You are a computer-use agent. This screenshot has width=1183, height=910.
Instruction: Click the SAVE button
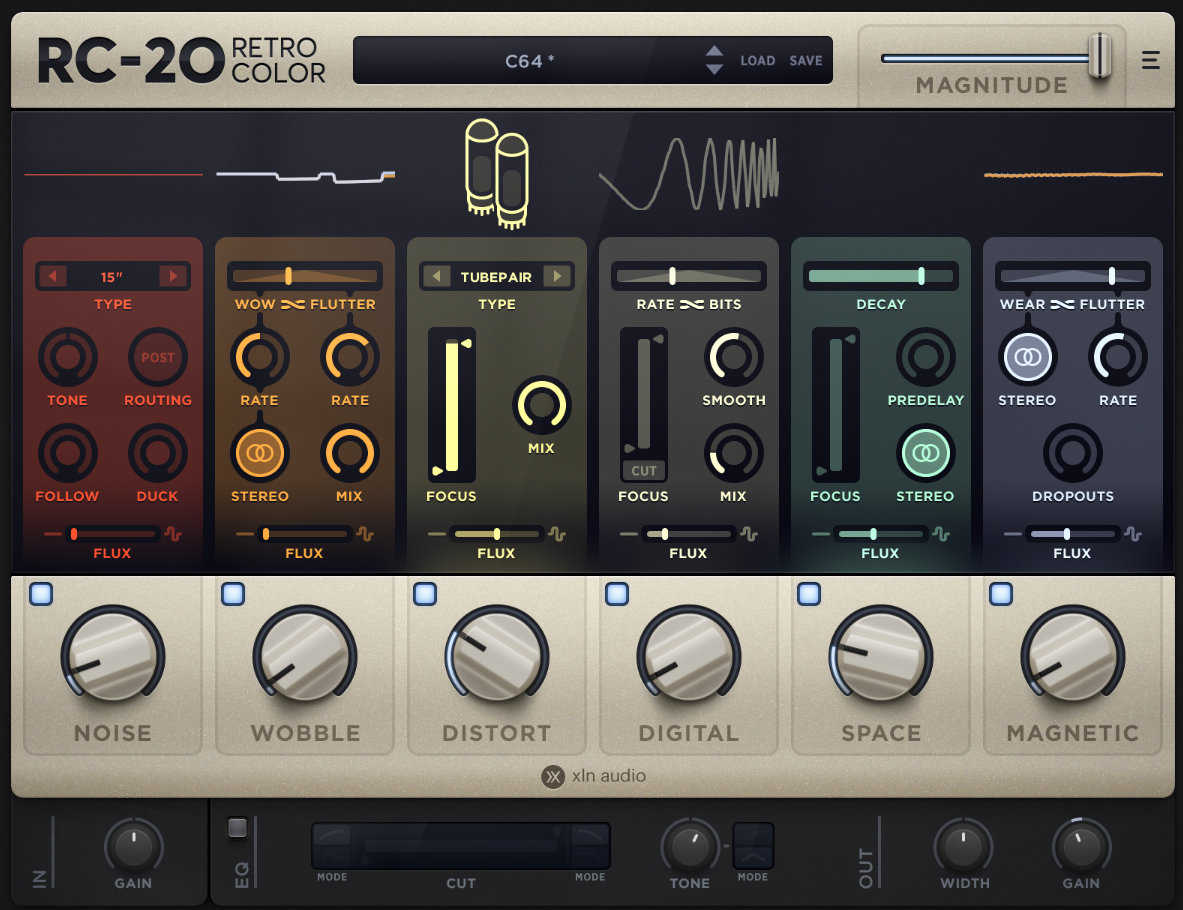[806, 60]
